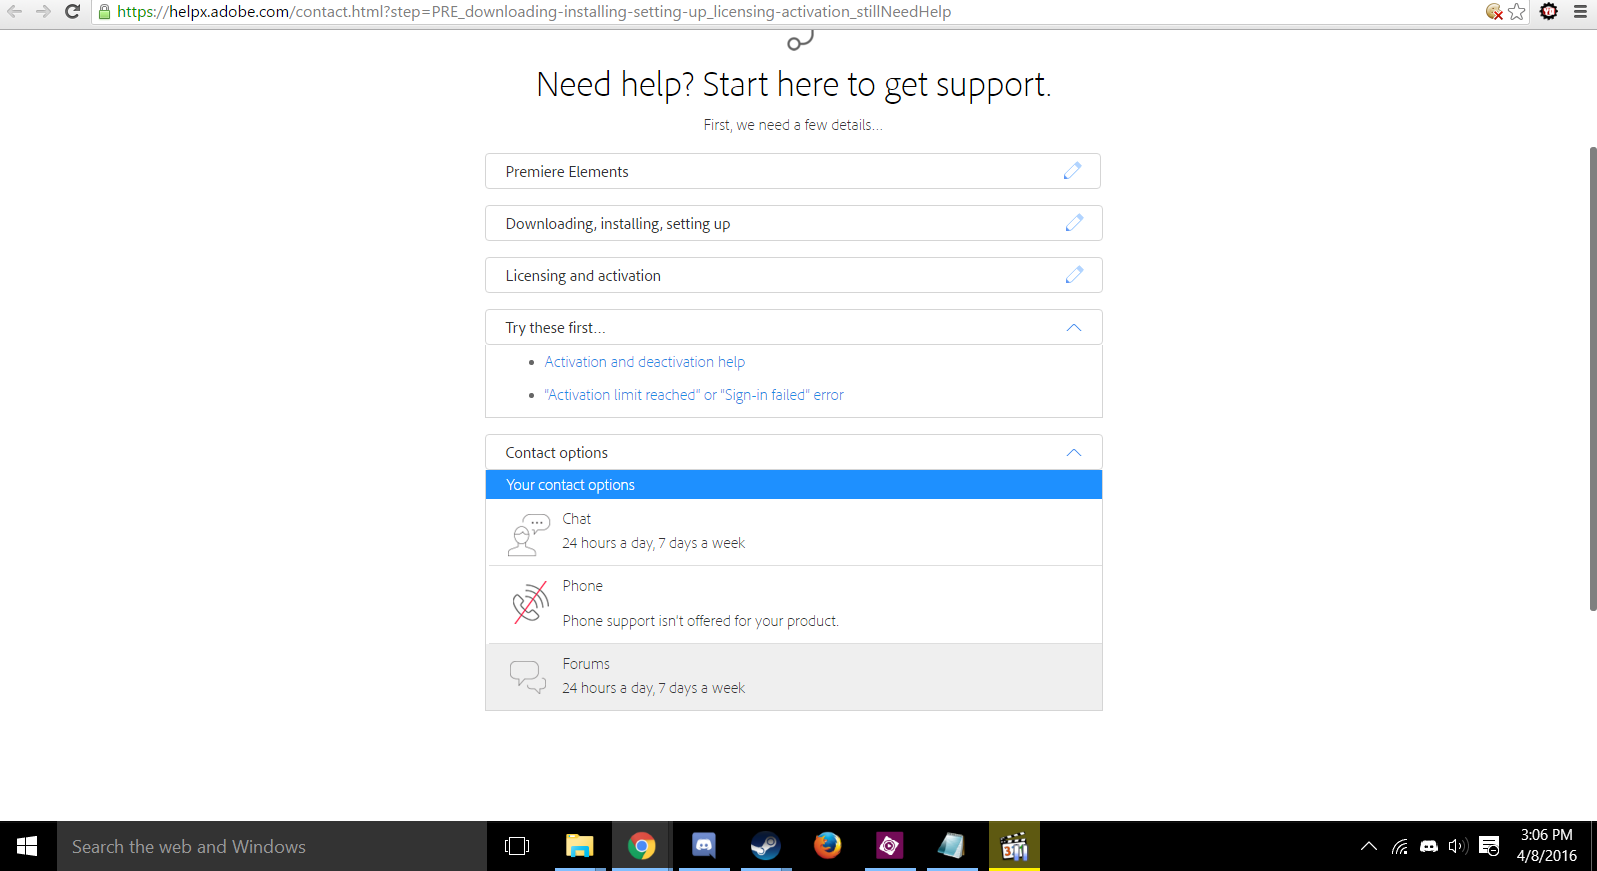The image size is (1597, 871).
Task: Click the Need help? Start here heading
Action: coord(793,84)
